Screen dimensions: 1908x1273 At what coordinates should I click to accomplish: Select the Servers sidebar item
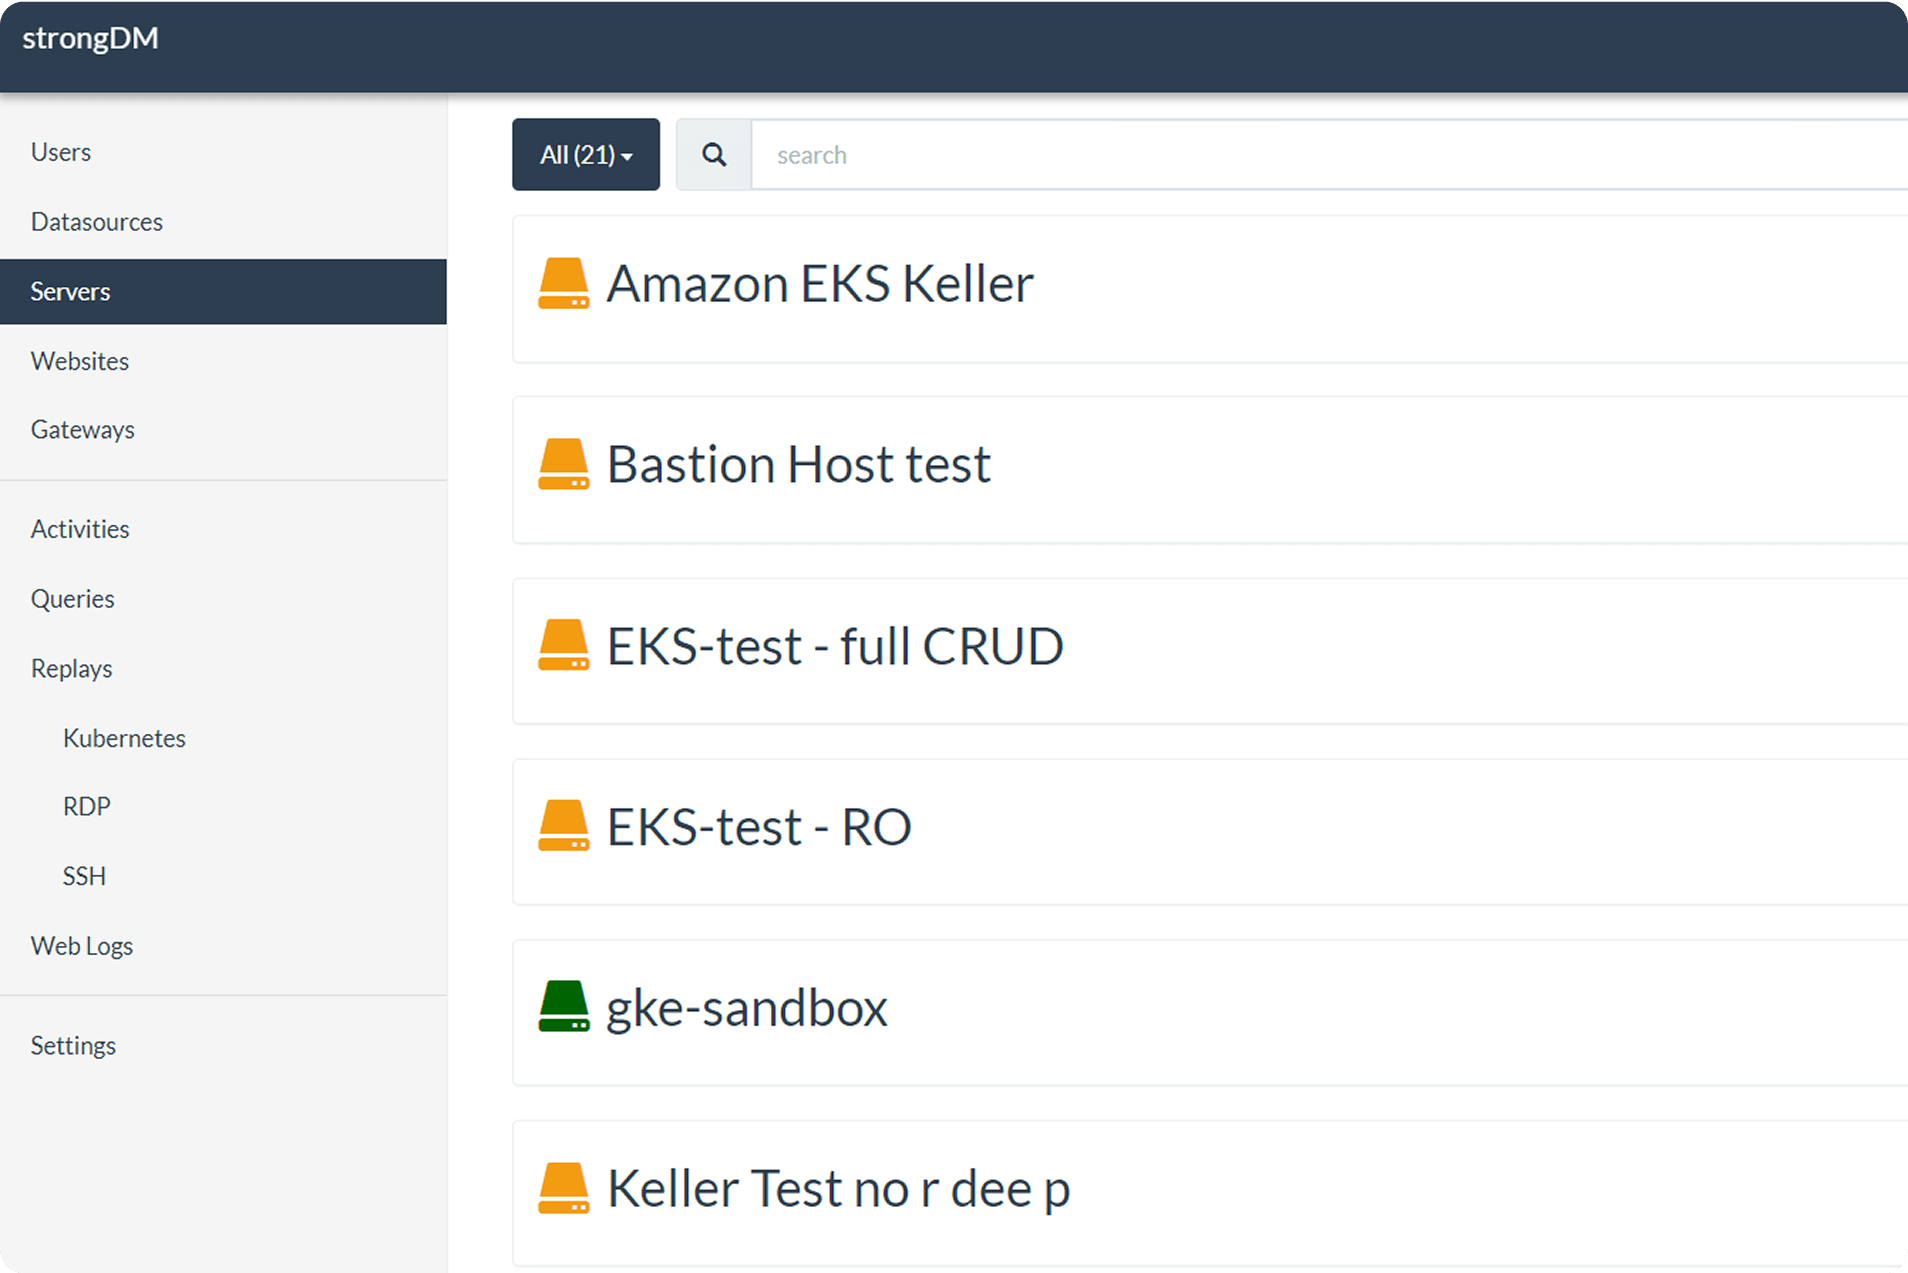[71, 292]
